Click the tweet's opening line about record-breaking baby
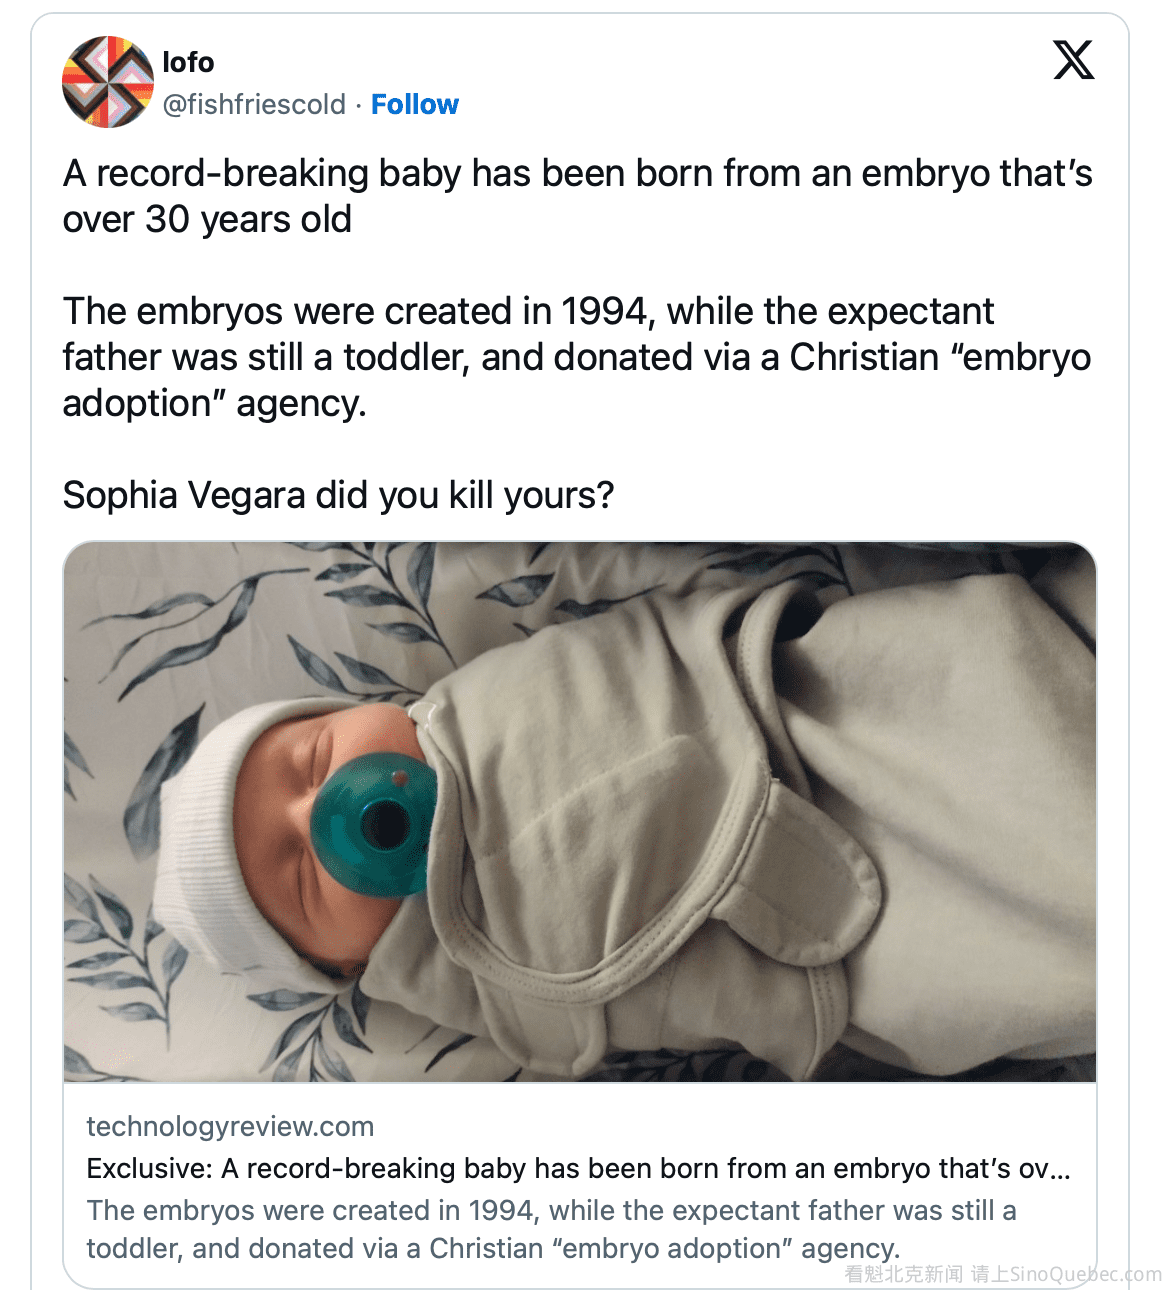This screenshot has width=1168, height=1290. point(577,173)
